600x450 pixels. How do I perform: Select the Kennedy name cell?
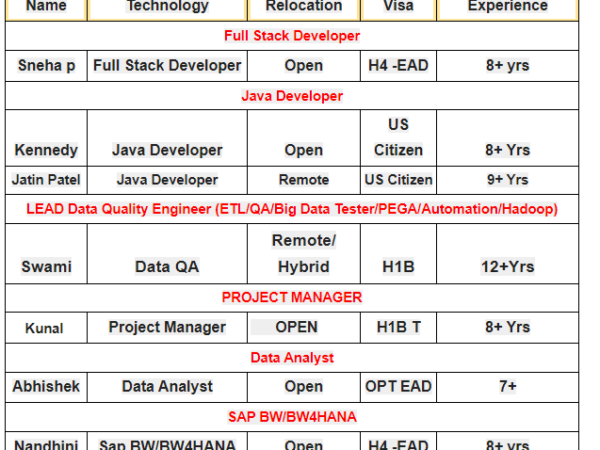46,150
